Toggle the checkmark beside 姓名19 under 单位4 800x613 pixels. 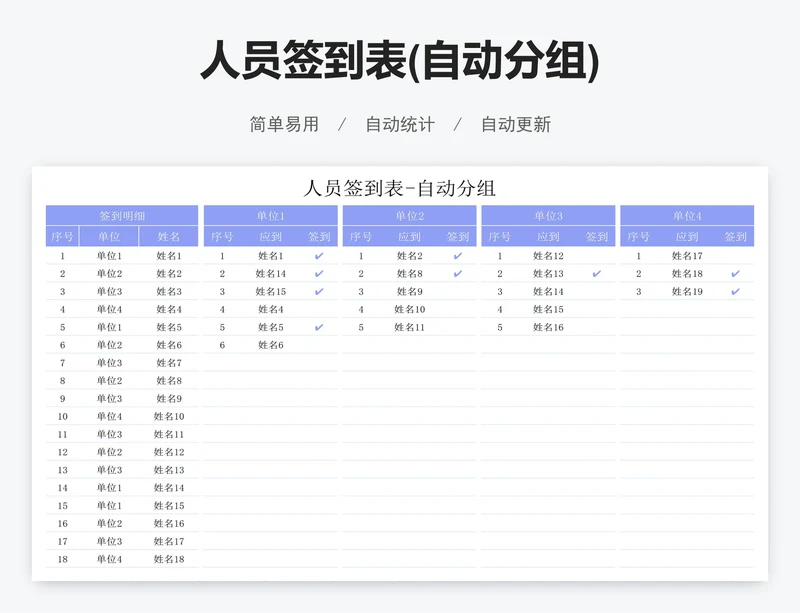tap(735, 291)
